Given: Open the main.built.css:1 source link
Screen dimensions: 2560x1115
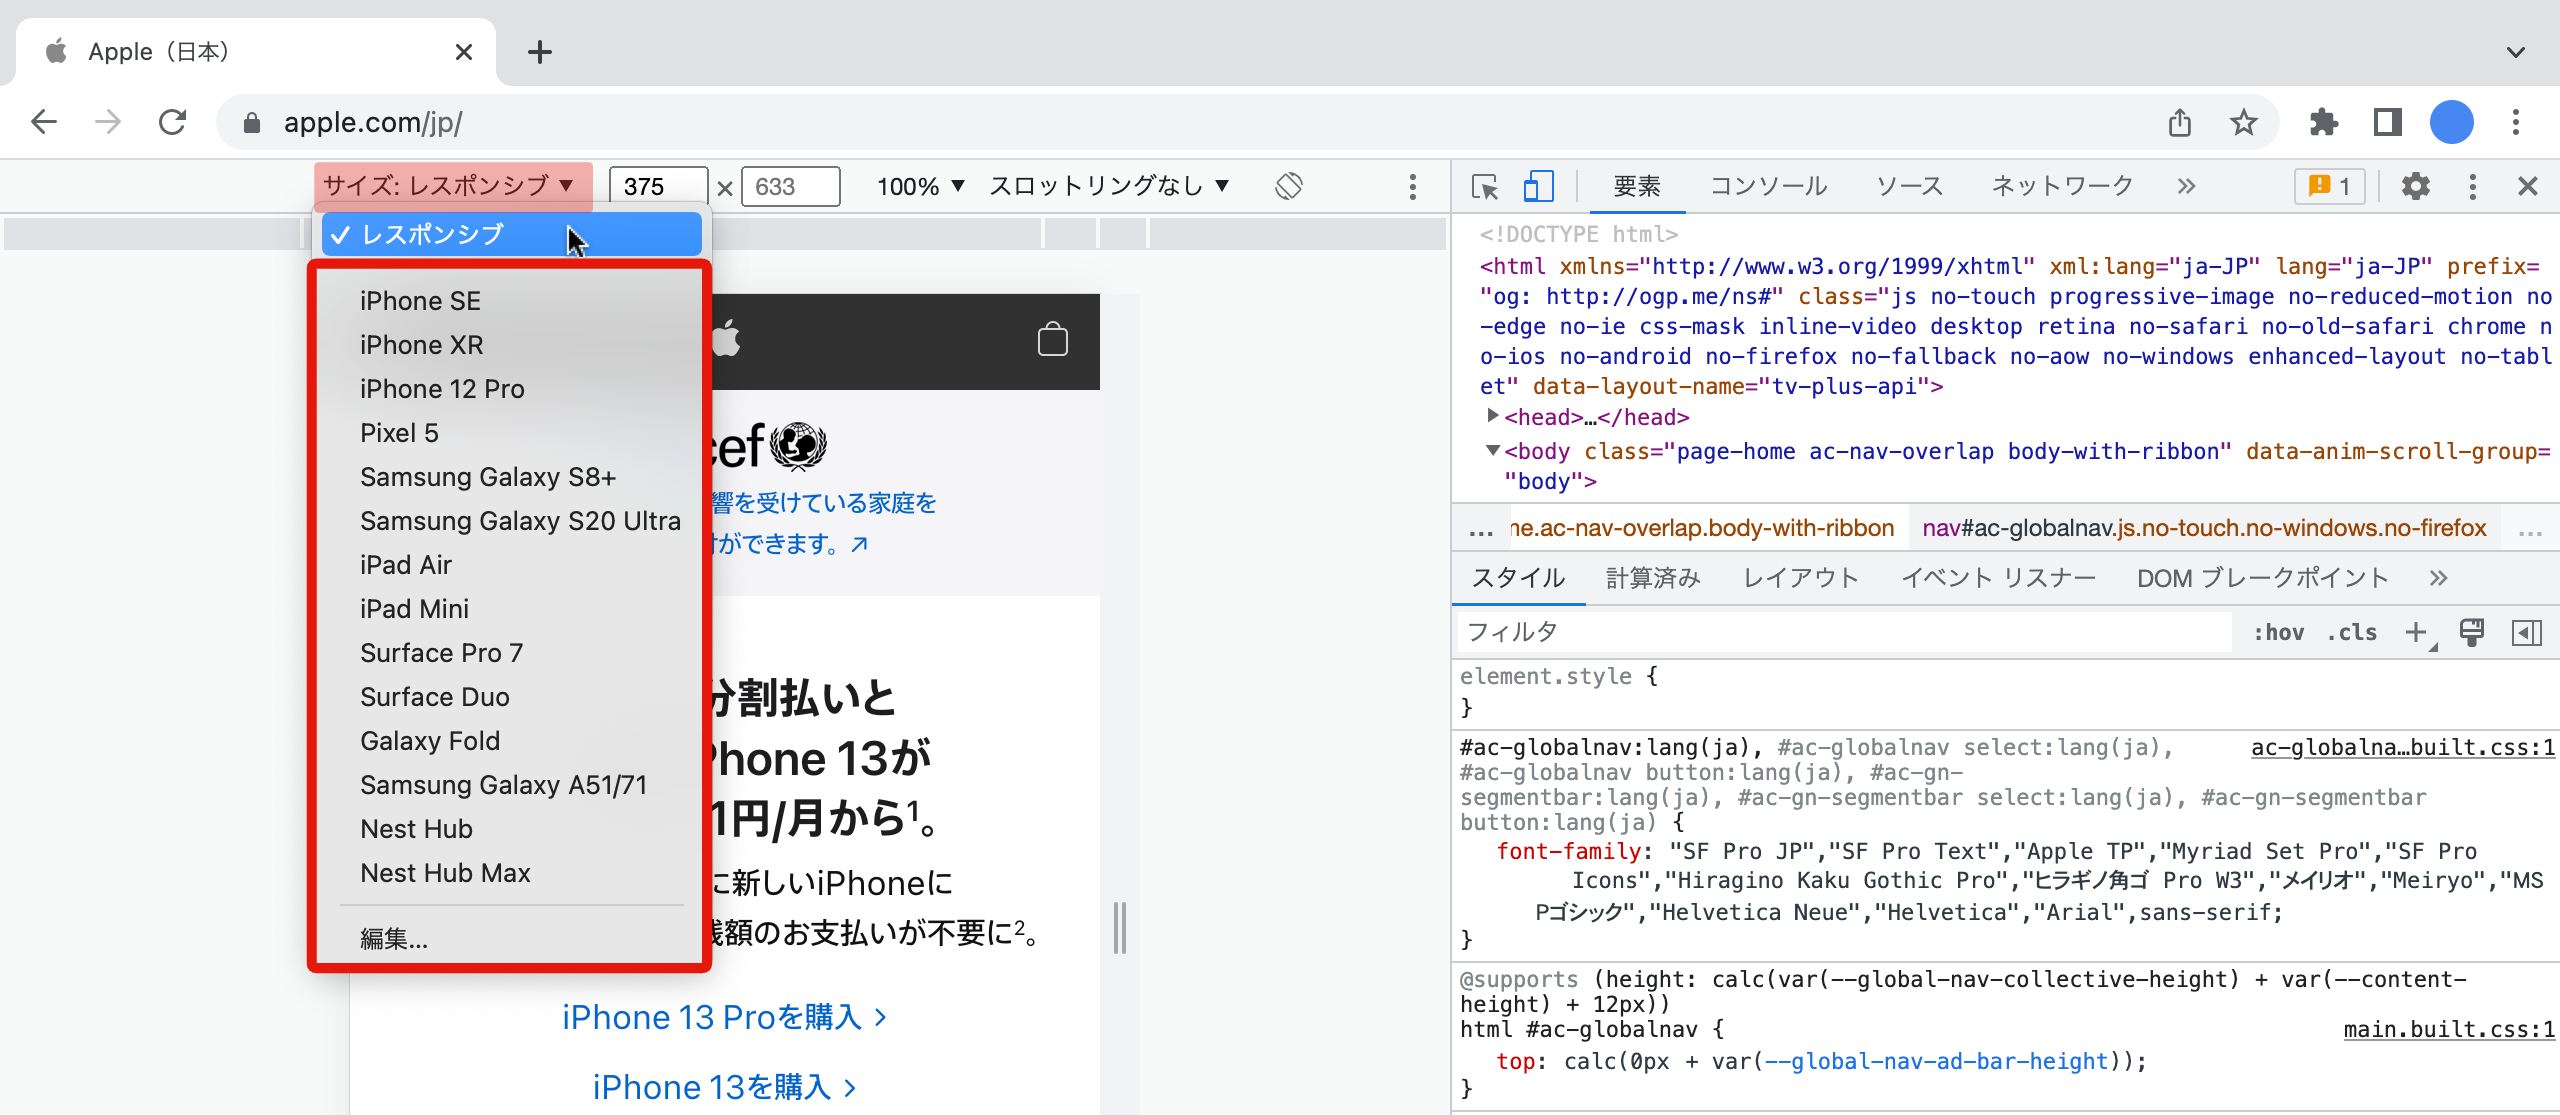Looking at the screenshot, I should [x=2448, y=1029].
